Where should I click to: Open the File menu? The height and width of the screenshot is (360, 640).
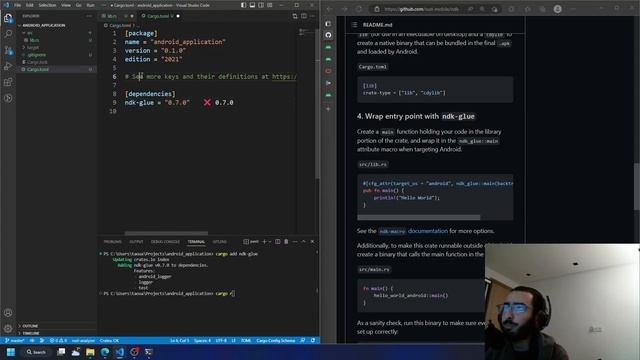18,5
